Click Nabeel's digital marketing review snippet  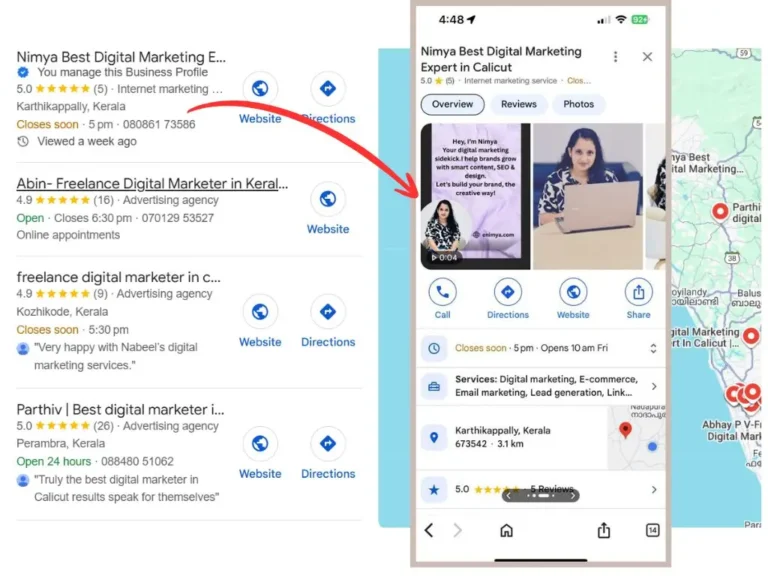click(x=116, y=356)
